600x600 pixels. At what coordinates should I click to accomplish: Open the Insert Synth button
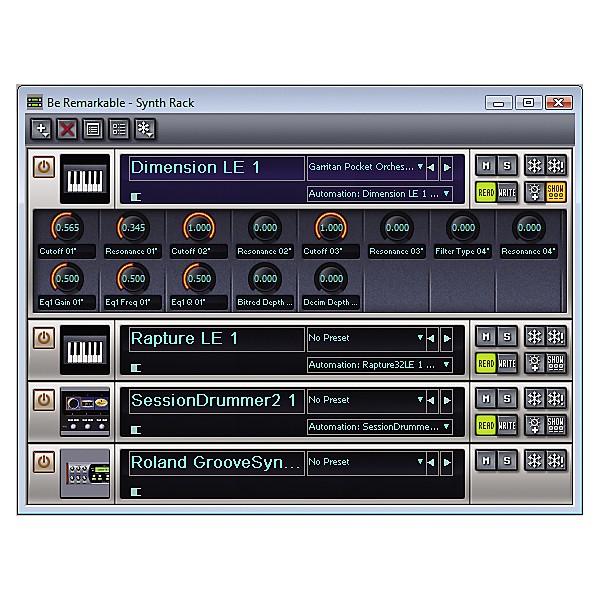(x=41, y=129)
